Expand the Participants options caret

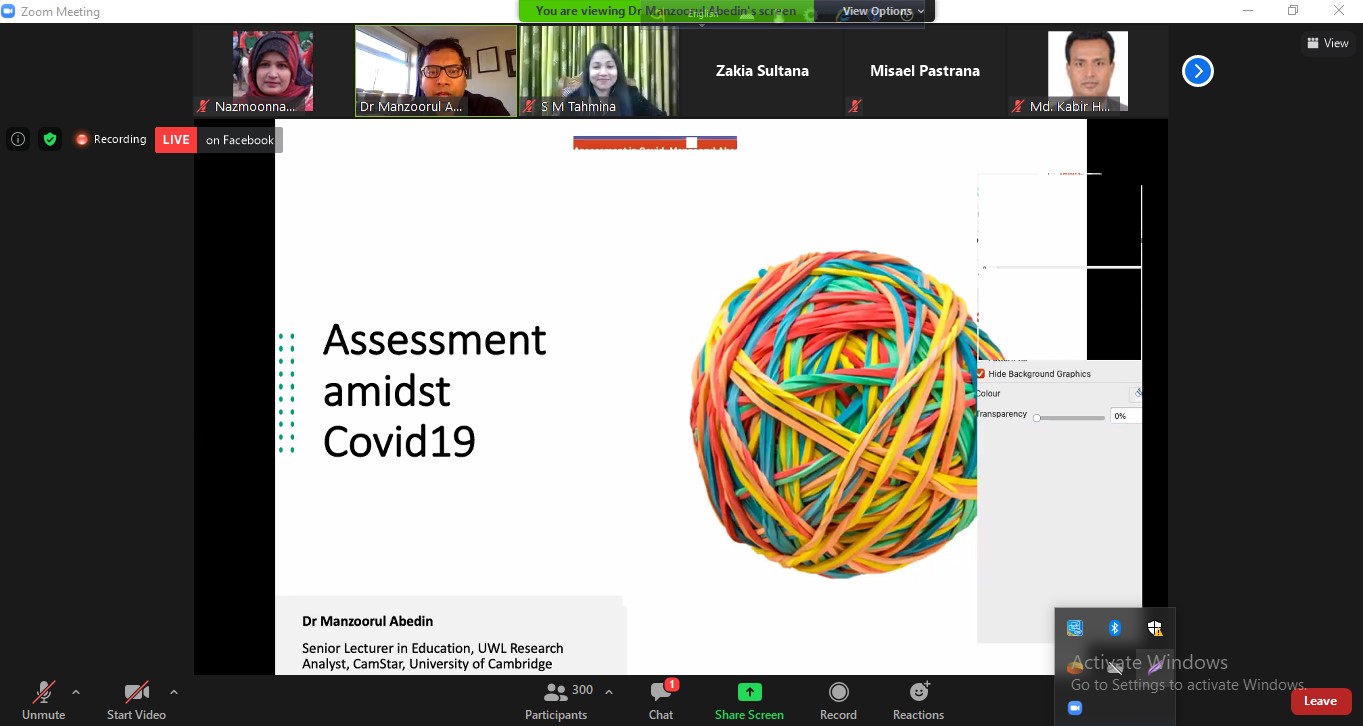(609, 692)
